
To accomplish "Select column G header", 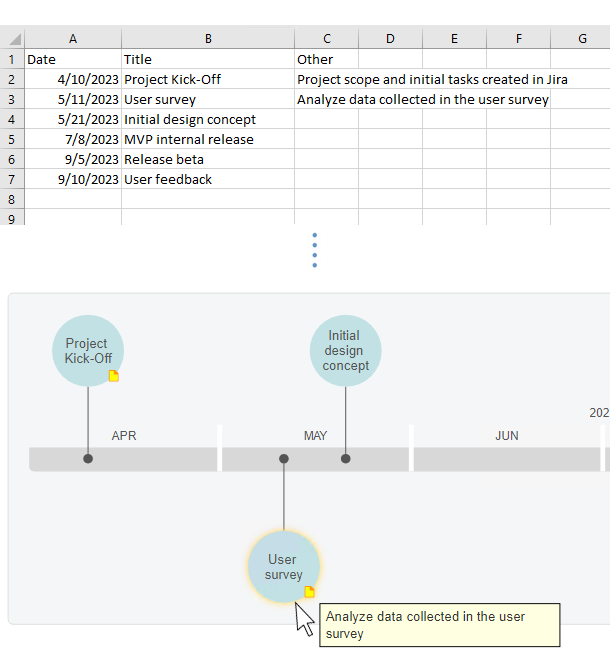I will (x=582, y=39).
